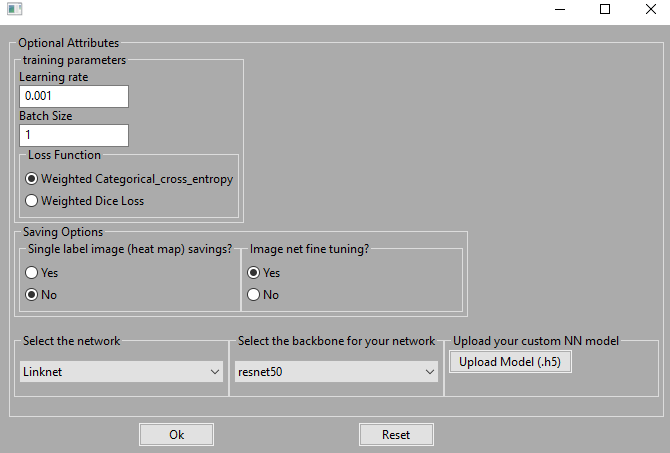The height and width of the screenshot is (453, 670).
Task: Open the Linknet network dropdown
Action: 121,372
